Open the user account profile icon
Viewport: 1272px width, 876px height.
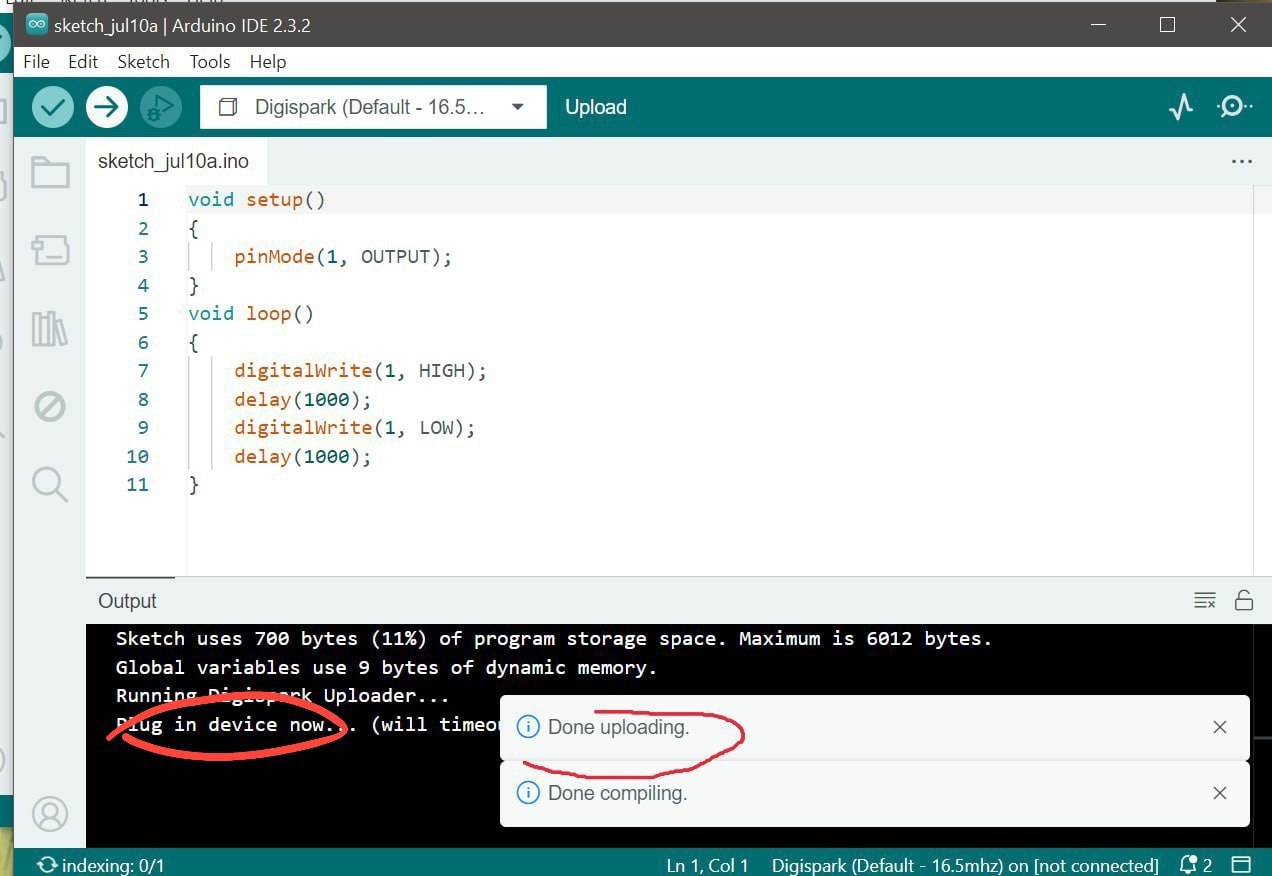[x=50, y=813]
